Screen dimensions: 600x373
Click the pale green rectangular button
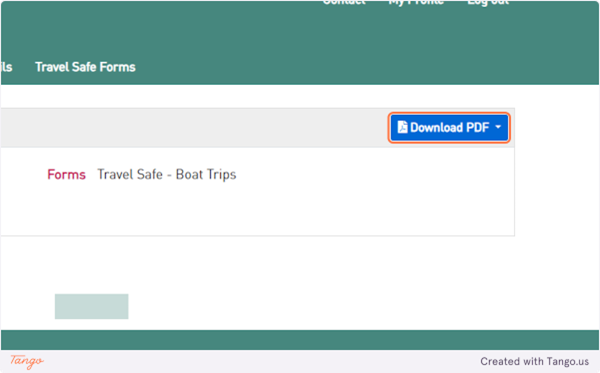(x=91, y=306)
